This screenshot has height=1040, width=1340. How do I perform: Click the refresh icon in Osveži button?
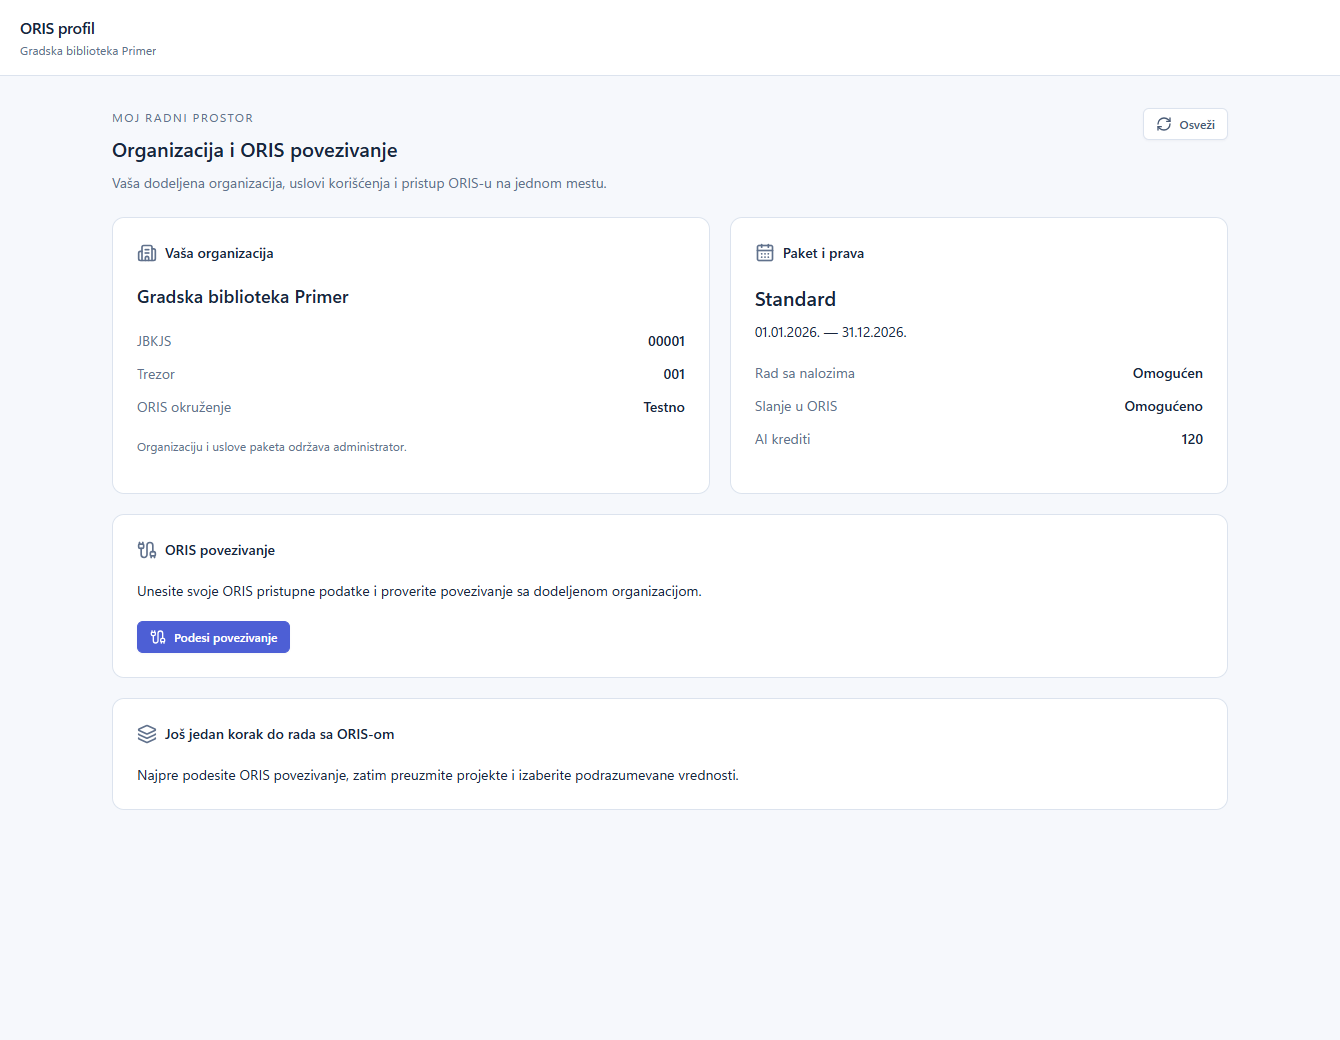pyautogui.click(x=1164, y=124)
